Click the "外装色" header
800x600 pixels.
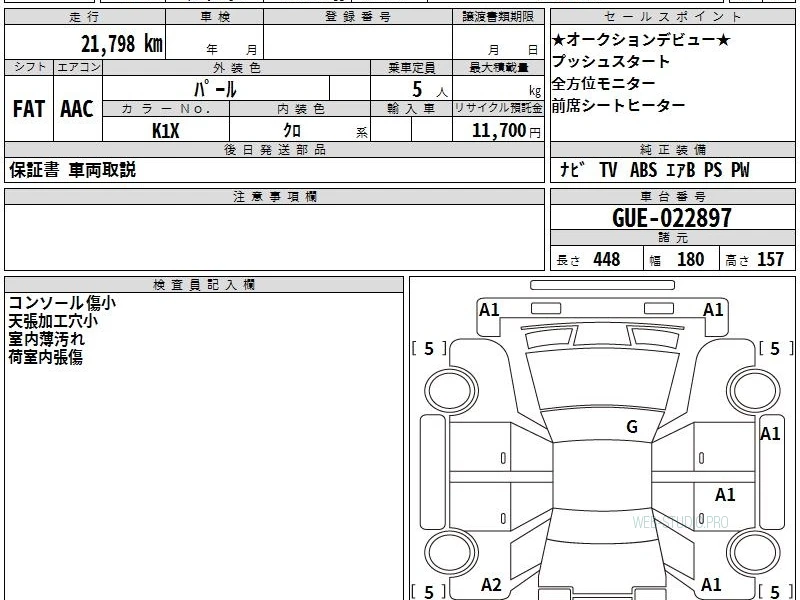[x=237, y=68]
